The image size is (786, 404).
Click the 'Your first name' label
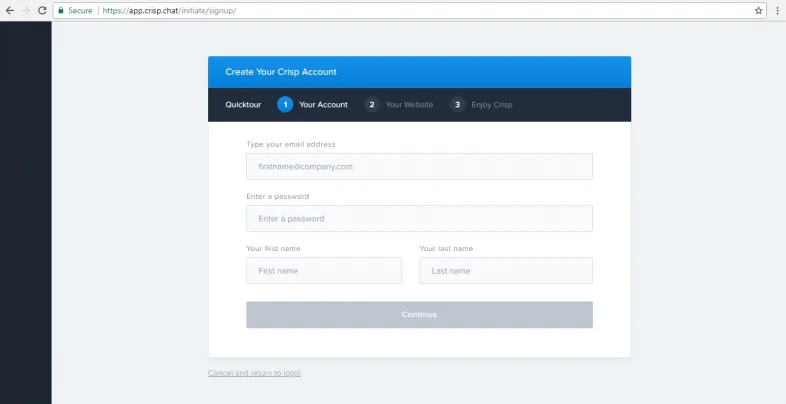coord(274,249)
